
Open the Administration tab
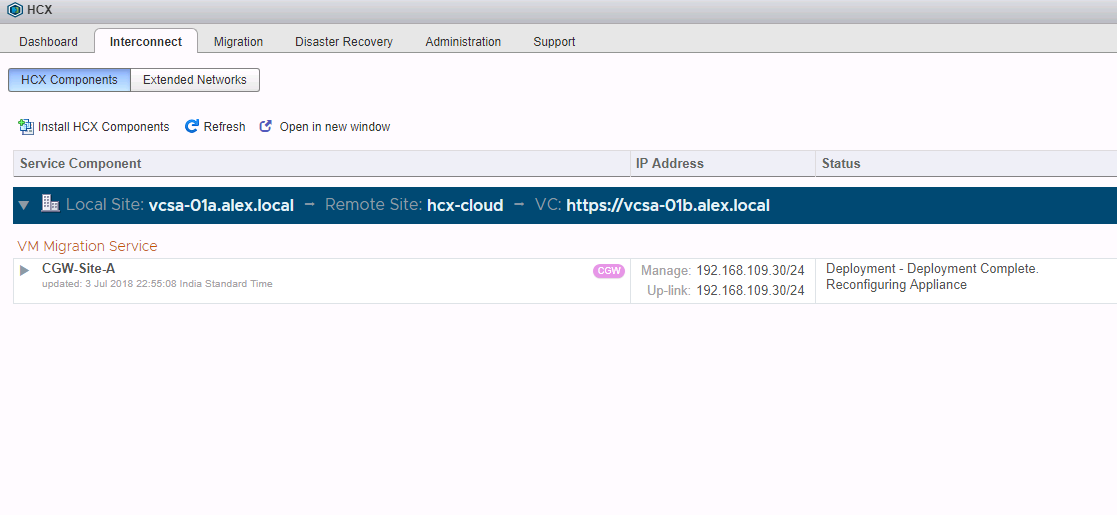pyautogui.click(x=463, y=42)
